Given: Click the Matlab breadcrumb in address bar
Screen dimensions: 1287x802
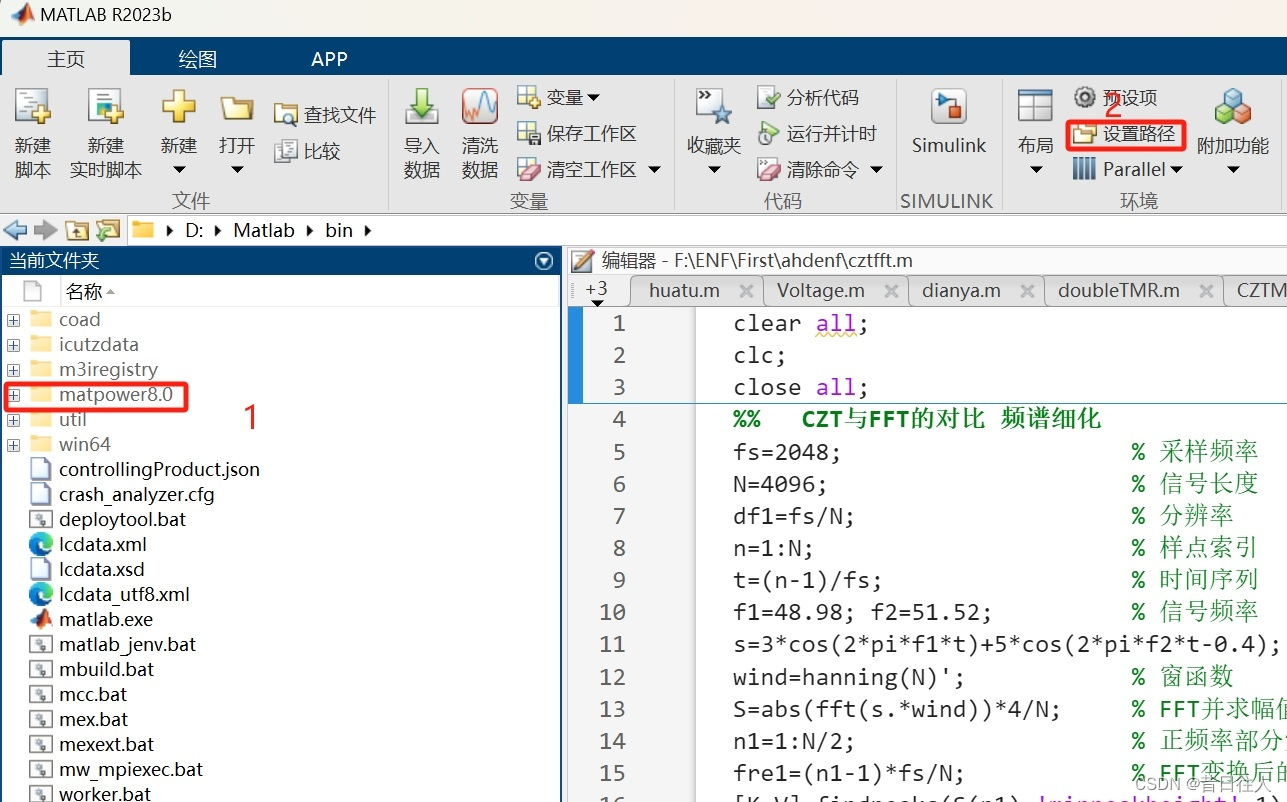Looking at the screenshot, I should click(262, 230).
